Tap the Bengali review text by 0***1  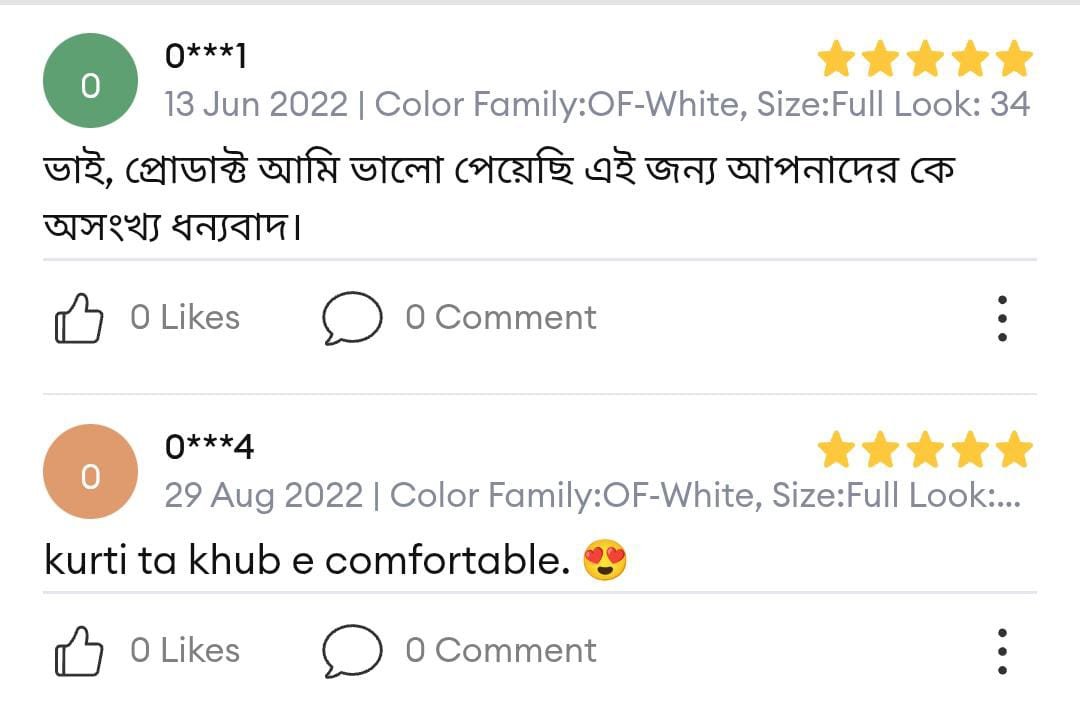point(500,198)
